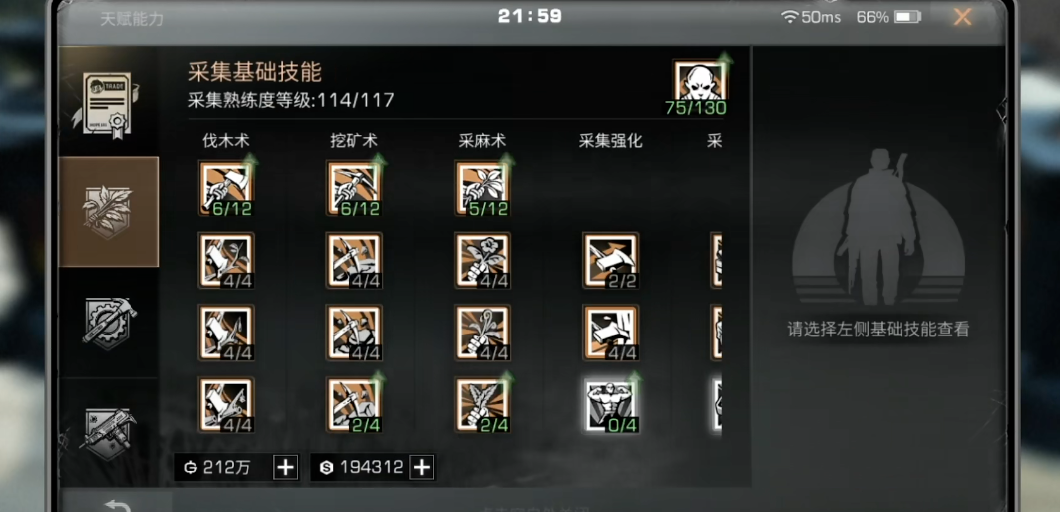
Task: Select the hemp-gathering skill icon showing 2/4
Action: pyautogui.click(x=483, y=404)
